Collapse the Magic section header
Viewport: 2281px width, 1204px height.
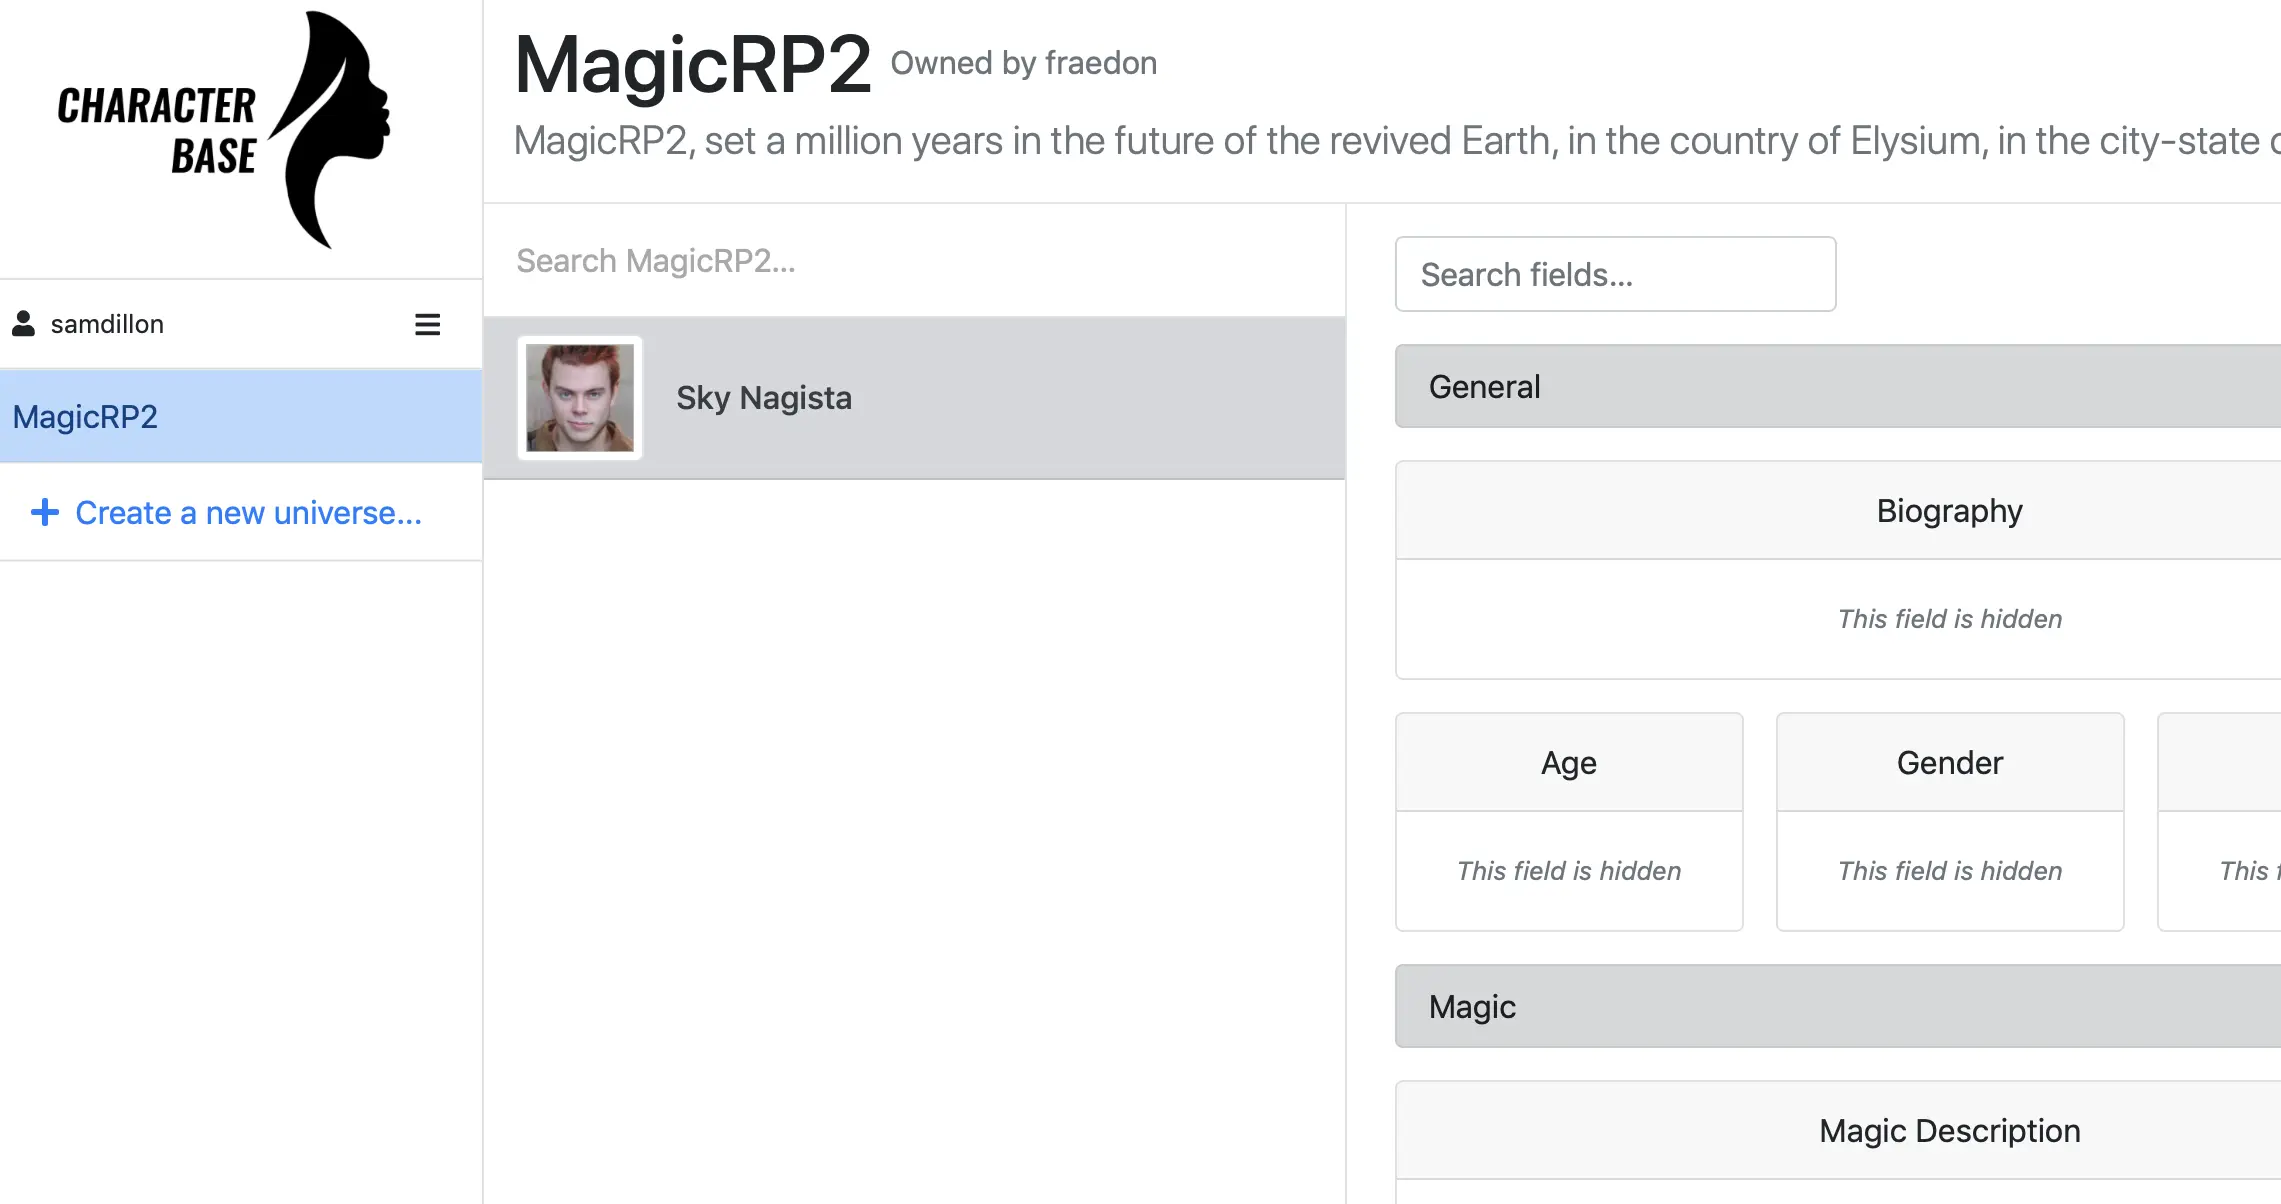[1838, 1006]
